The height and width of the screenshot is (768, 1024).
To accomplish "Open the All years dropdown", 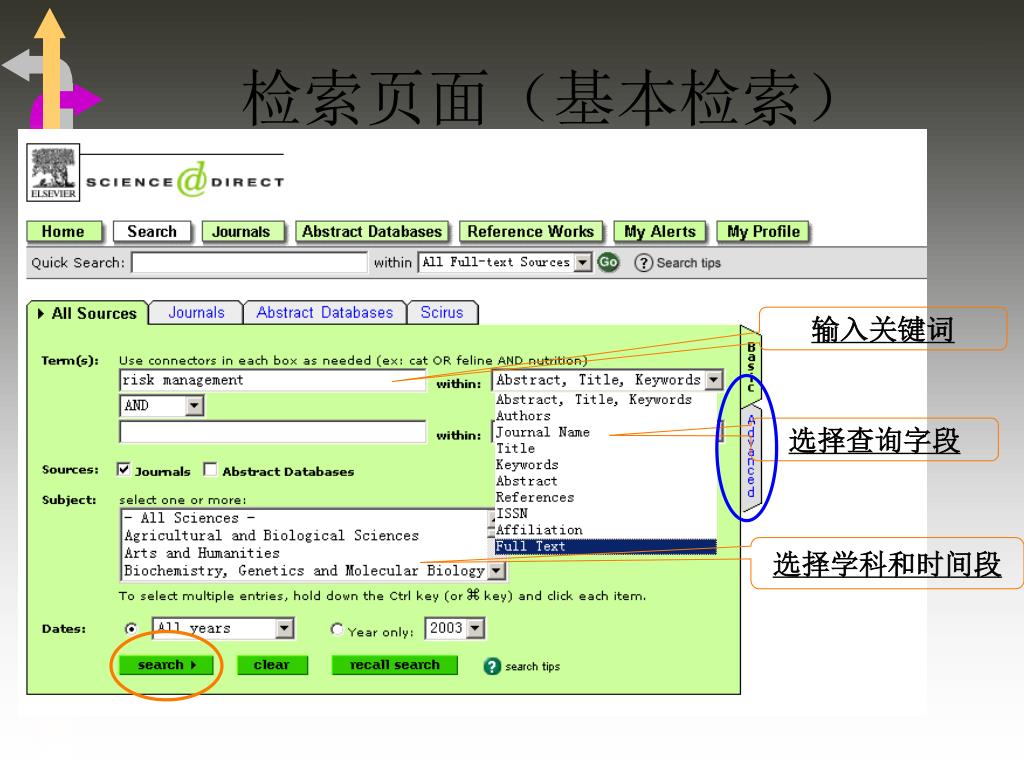I will [x=284, y=628].
